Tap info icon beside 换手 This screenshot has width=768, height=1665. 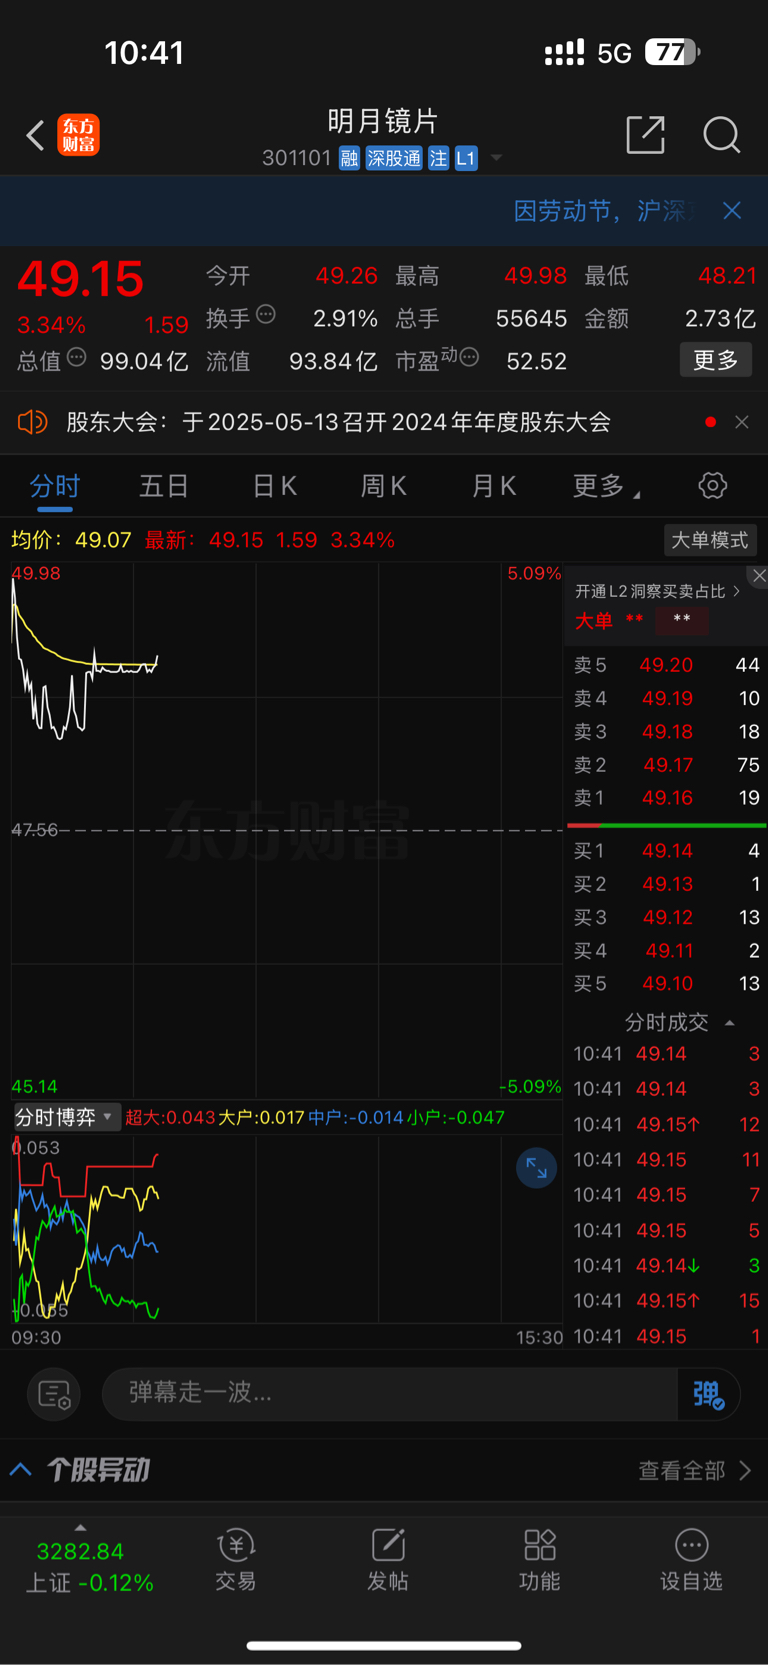(x=266, y=314)
